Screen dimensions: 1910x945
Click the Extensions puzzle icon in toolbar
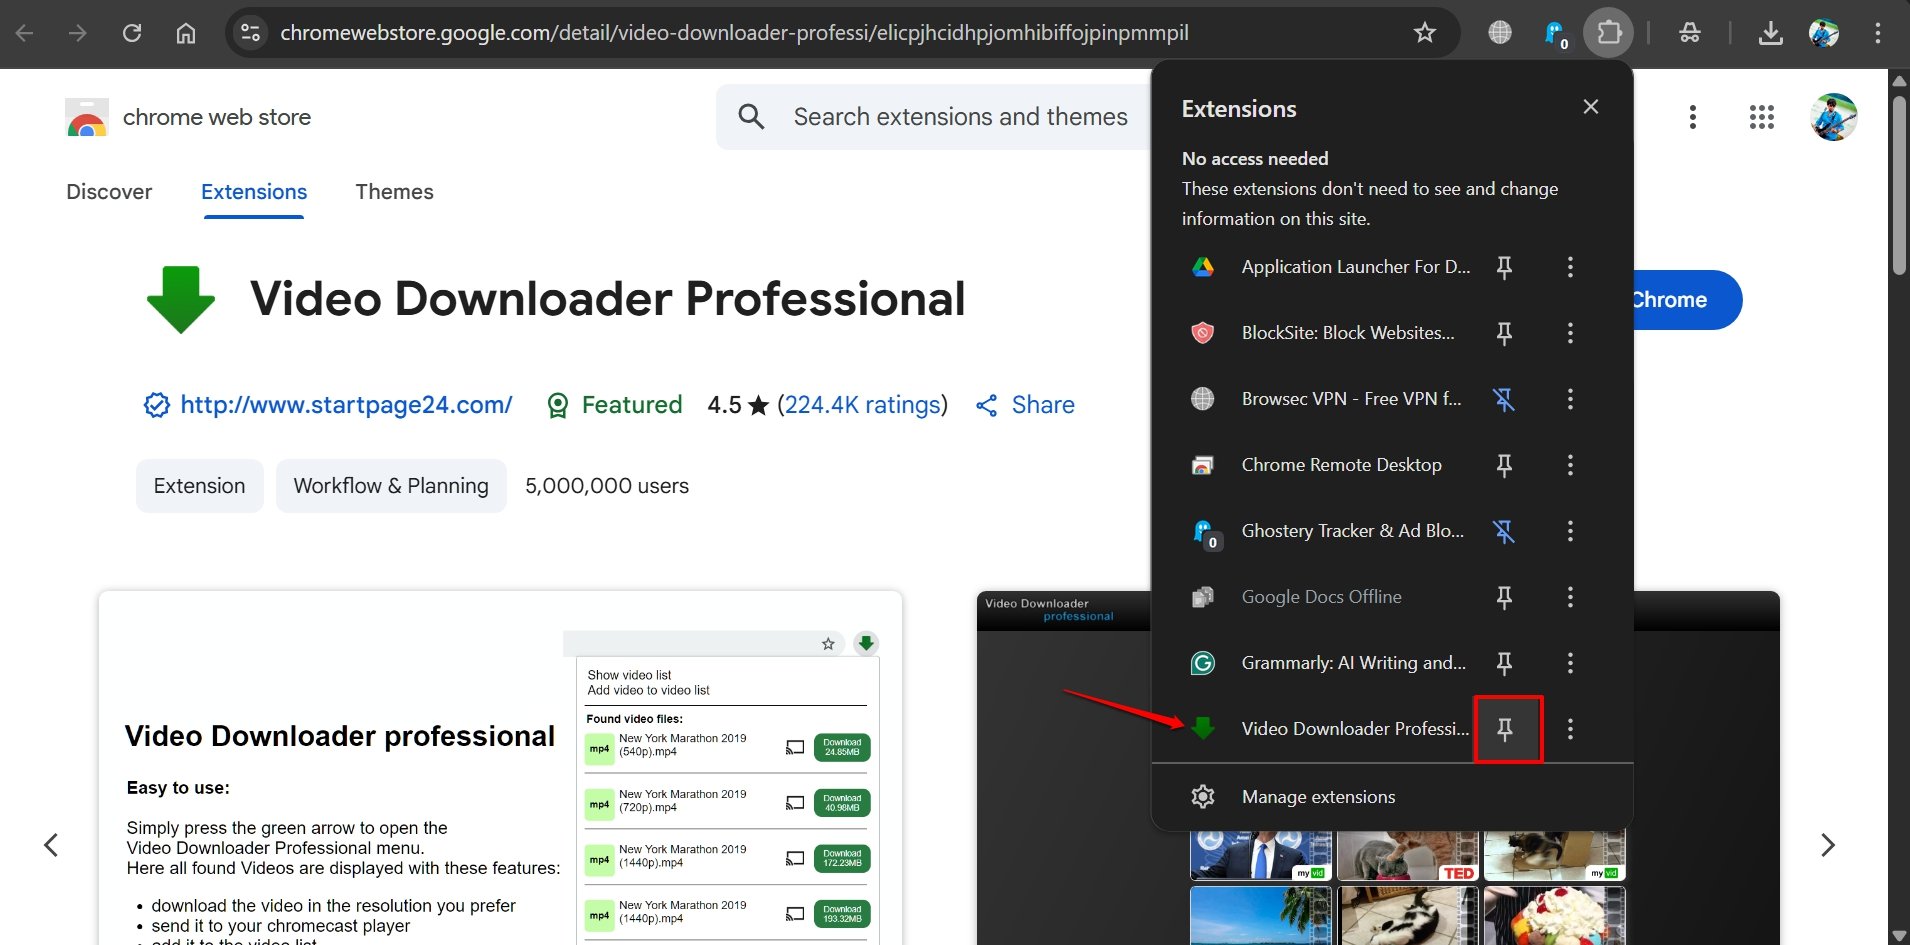pos(1609,33)
